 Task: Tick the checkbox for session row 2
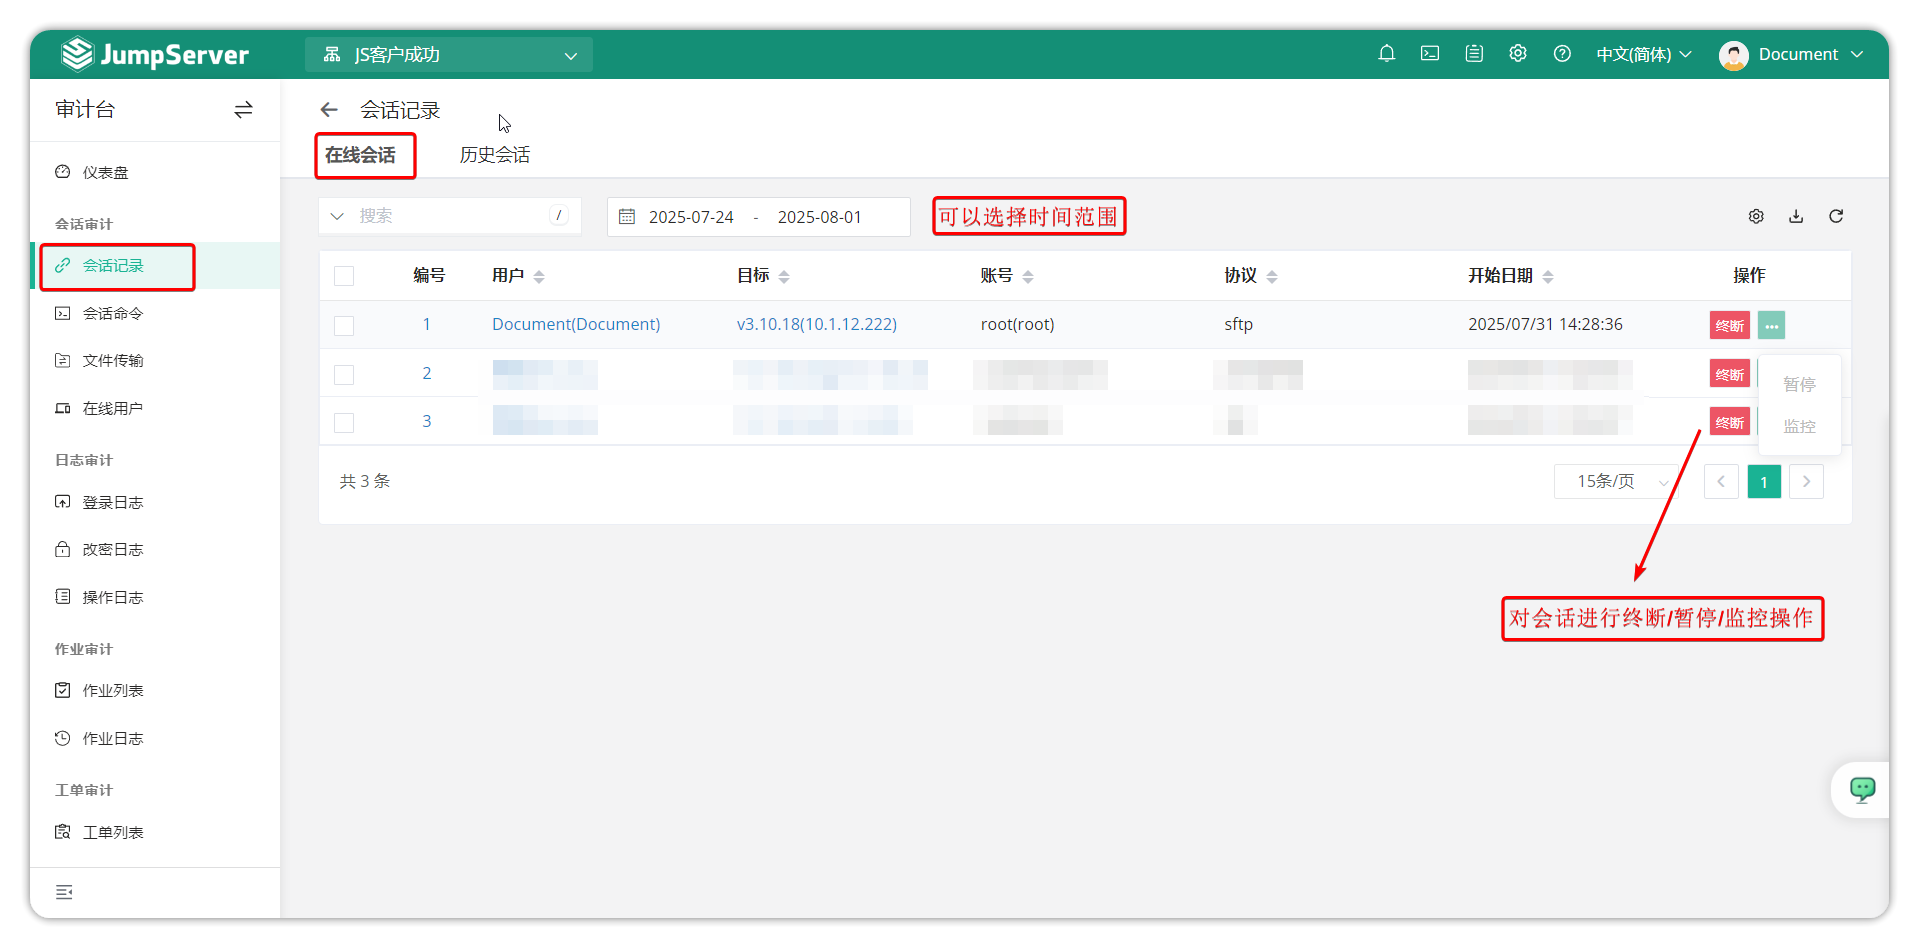[x=344, y=374]
